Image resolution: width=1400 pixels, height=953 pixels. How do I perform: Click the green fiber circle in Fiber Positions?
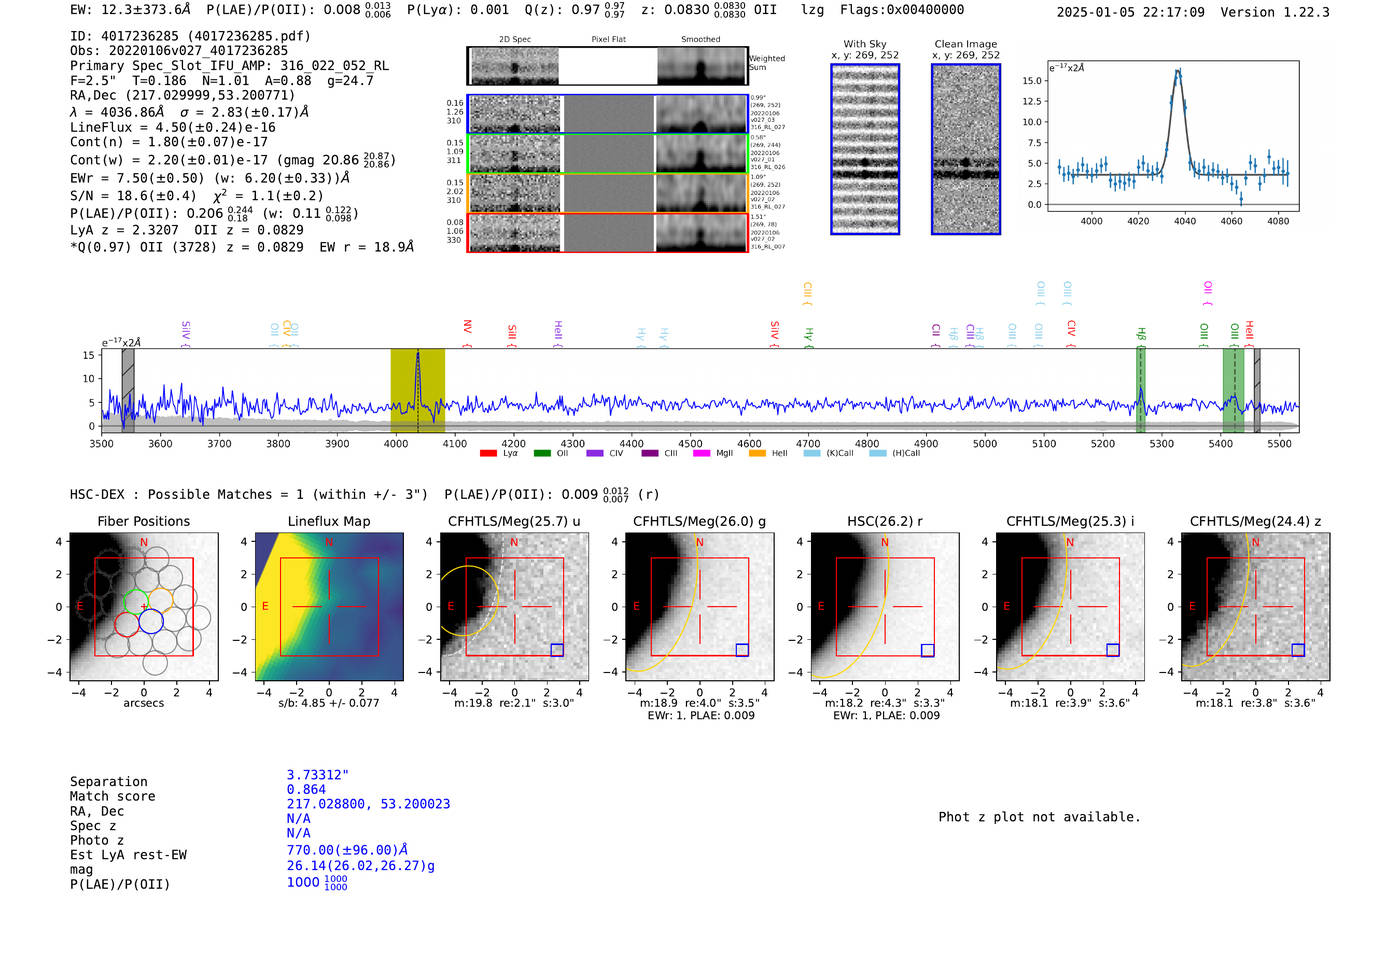pos(134,602)
